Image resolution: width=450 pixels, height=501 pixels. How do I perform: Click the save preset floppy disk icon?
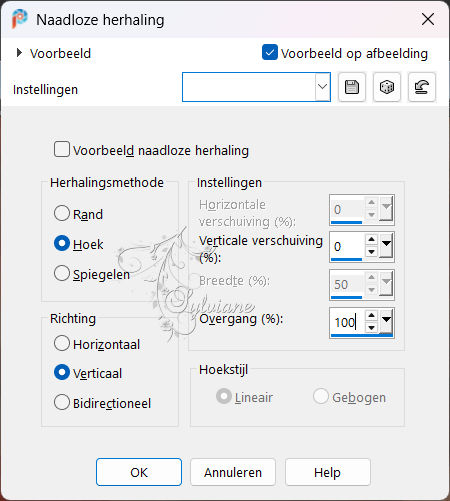pyautogui.click(x=352, y=87)
